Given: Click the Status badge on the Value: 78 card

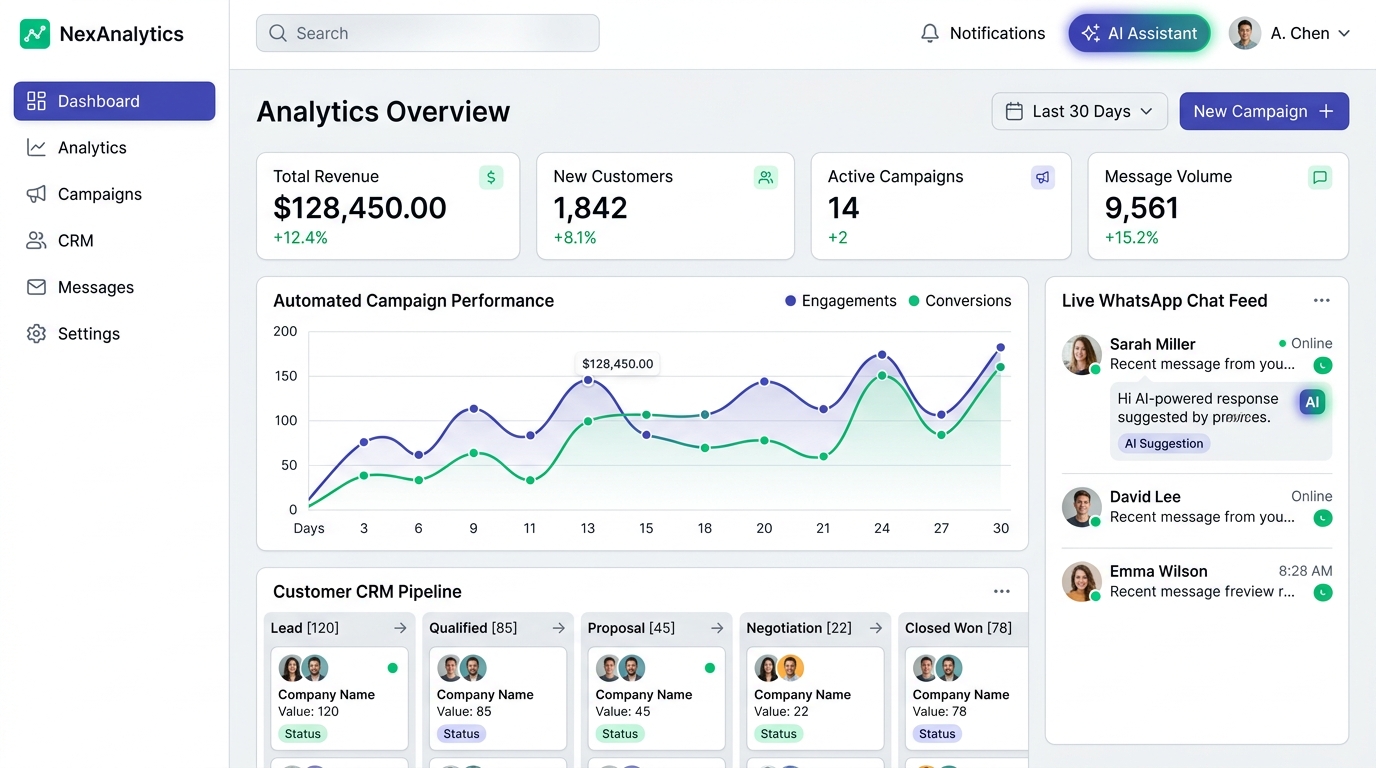Looking at the screenshot, I should 937,734.
